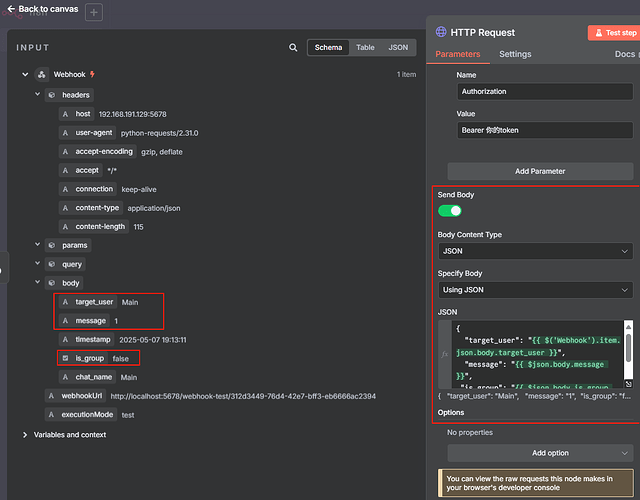Switch input view to Table

coord(365,48)
